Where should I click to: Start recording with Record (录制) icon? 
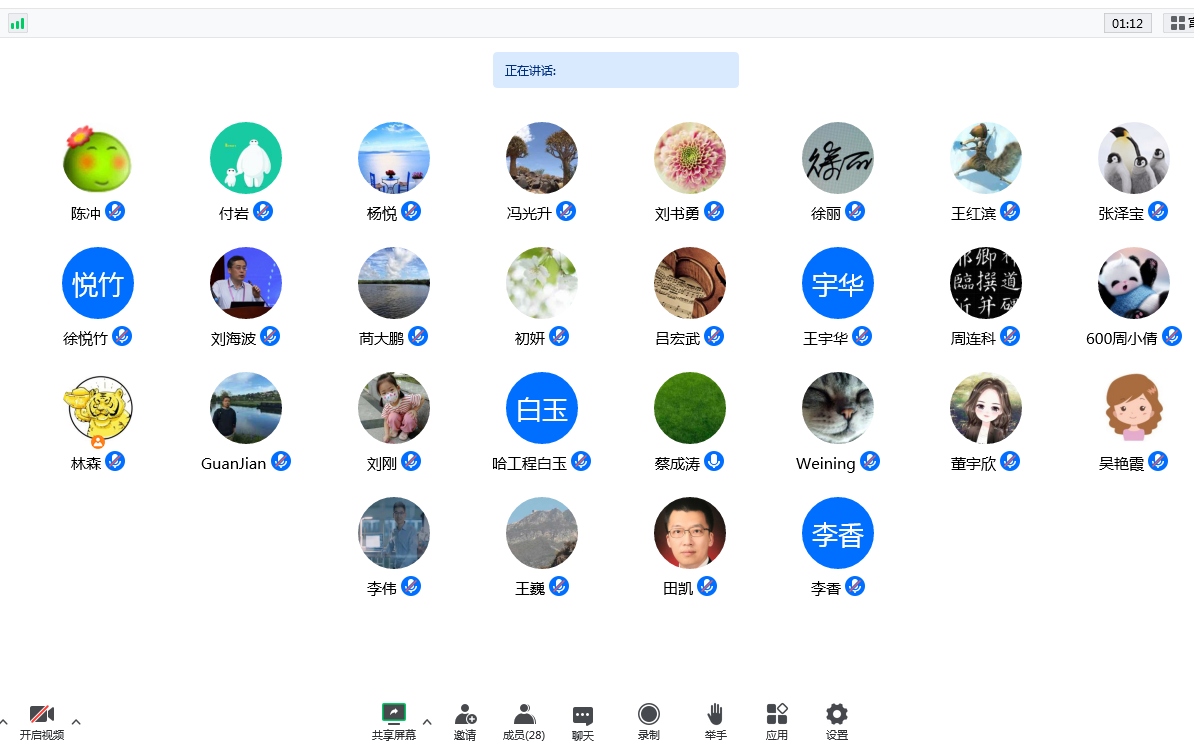click(x=649, y=713)
